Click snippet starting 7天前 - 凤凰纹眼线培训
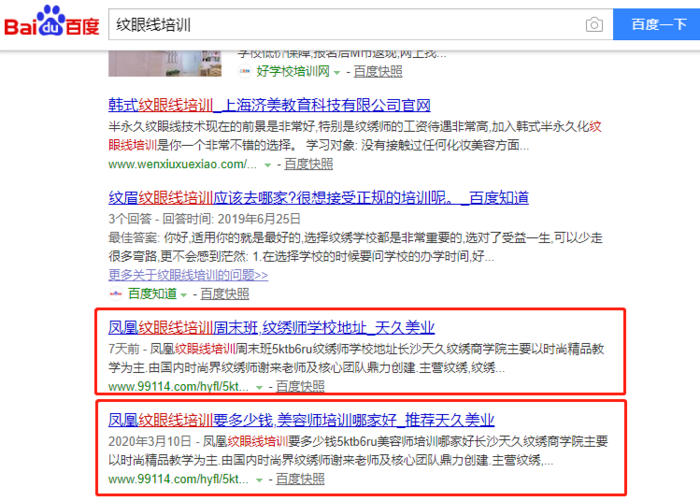 click(x=356, y=358)
